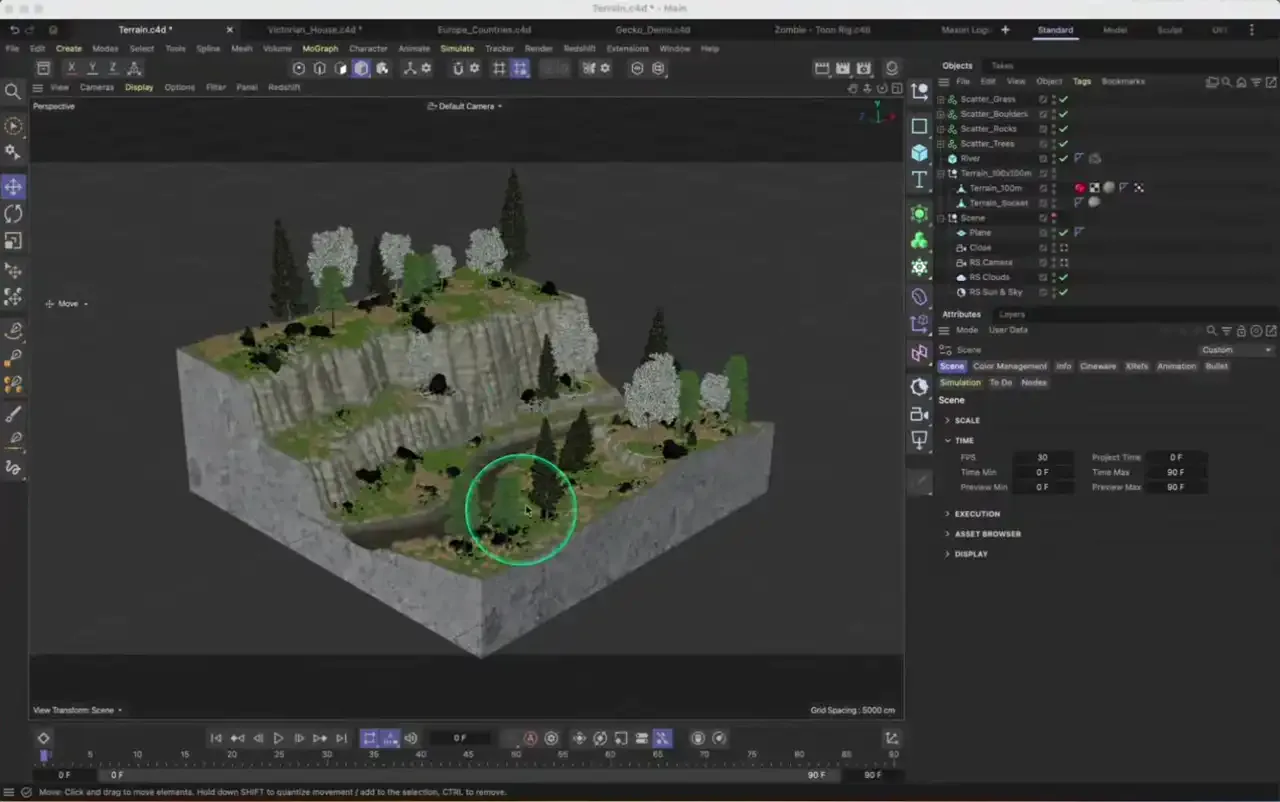Expand the ASSET BROWSER section

(x=982, y=534)
